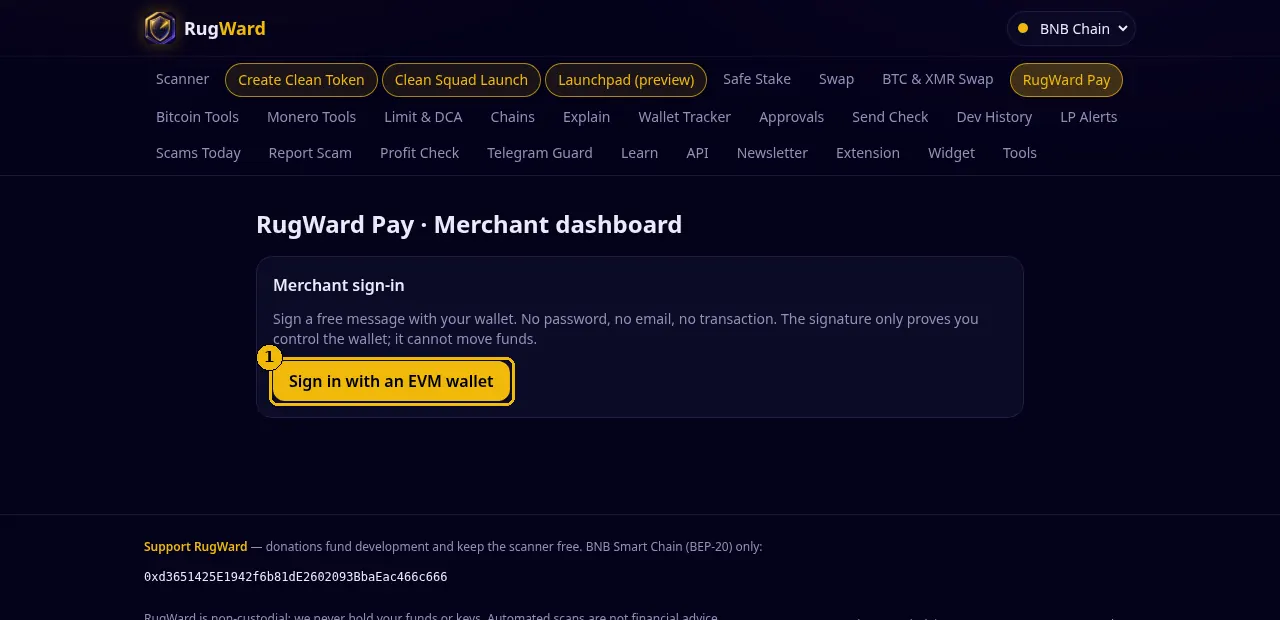The width and height of the screenshot is (1280, 620).
Task: Open the Create Clean Token page
Action: 301,80
